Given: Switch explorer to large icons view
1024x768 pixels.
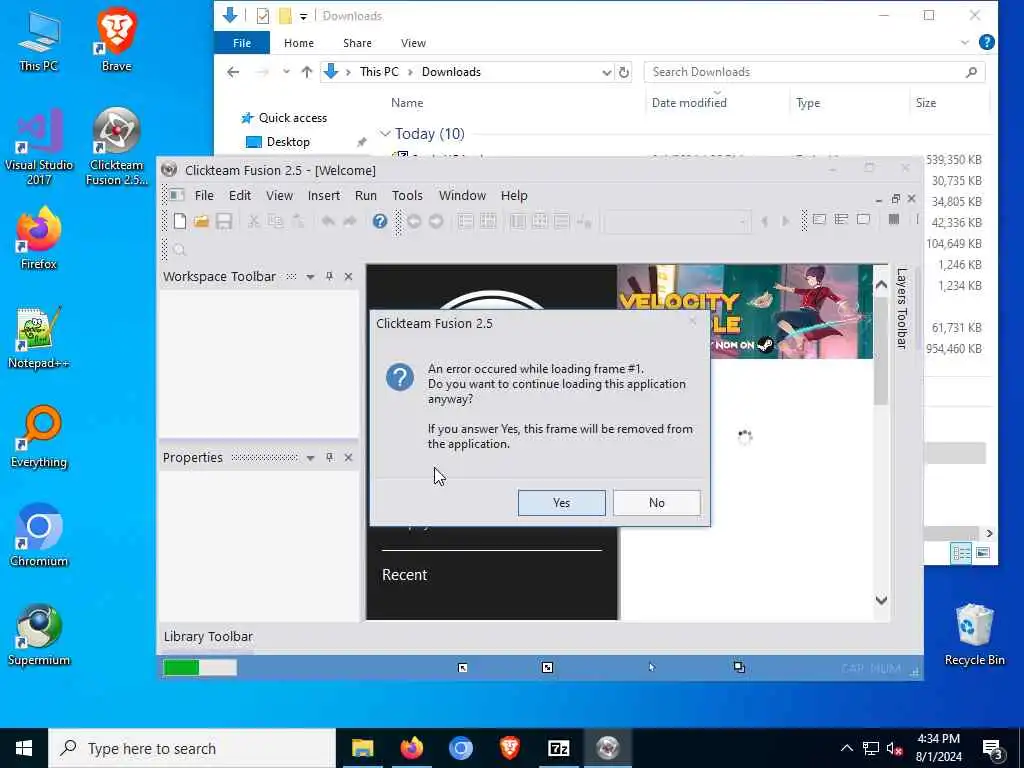Looking at the screenshot, I should [x=982, y=553].
